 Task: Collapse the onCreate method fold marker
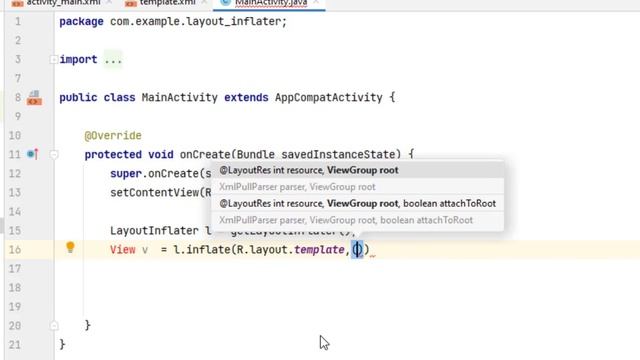point(53,154)
